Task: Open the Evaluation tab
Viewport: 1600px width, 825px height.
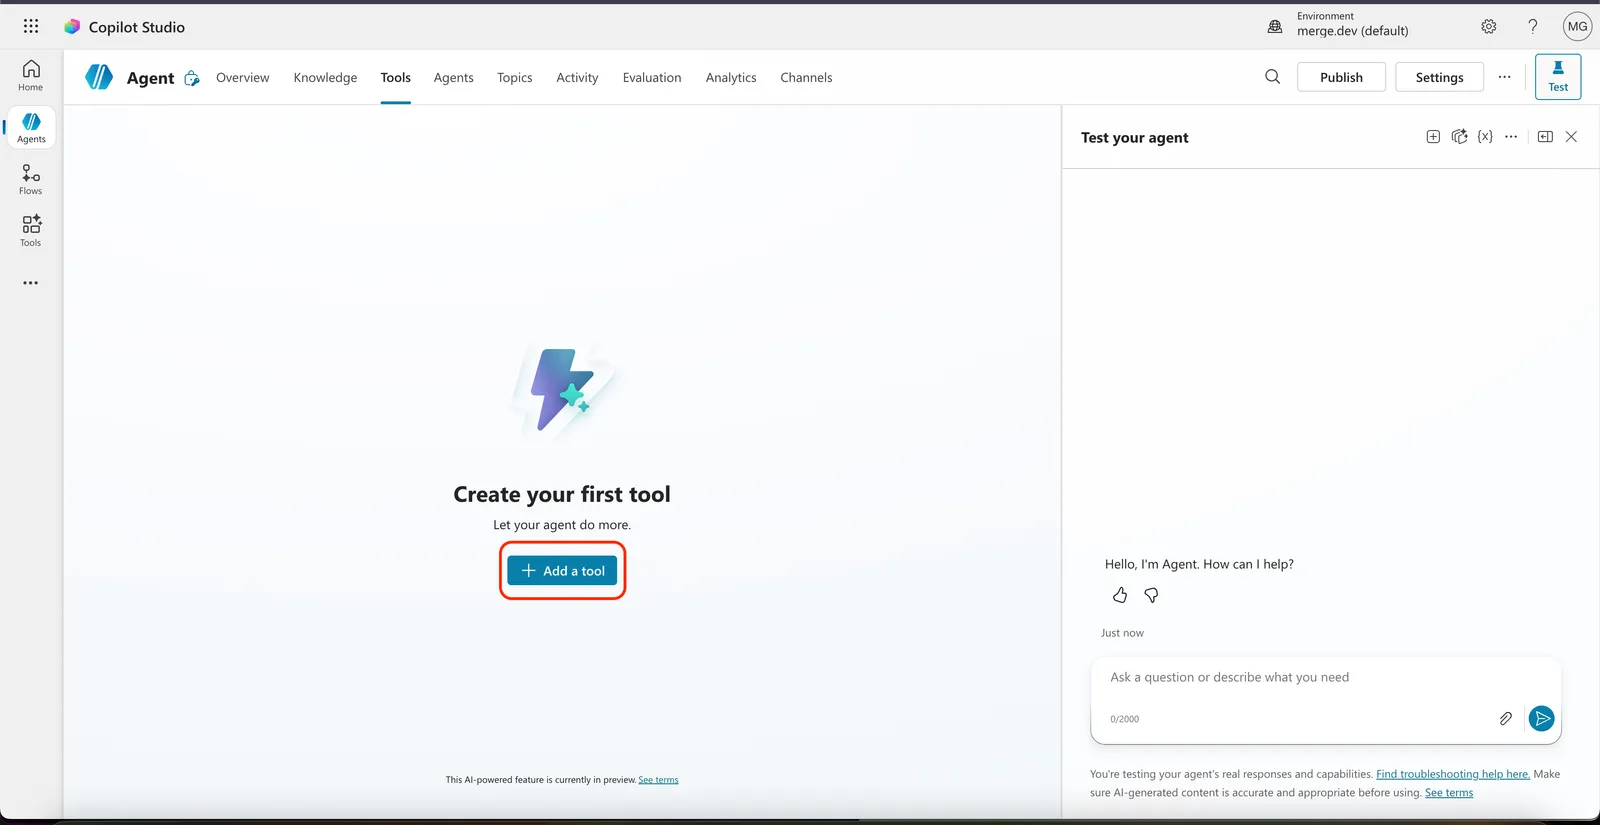Action: [652, 77]
